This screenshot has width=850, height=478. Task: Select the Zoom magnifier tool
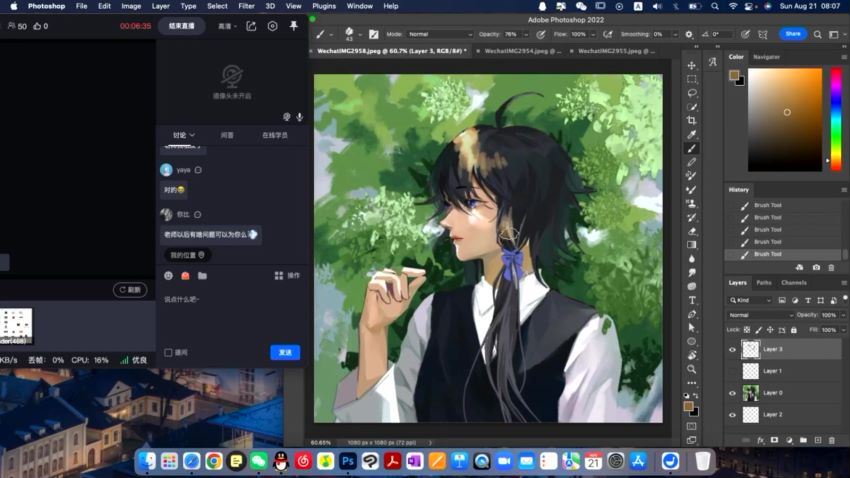coord(691,369)
